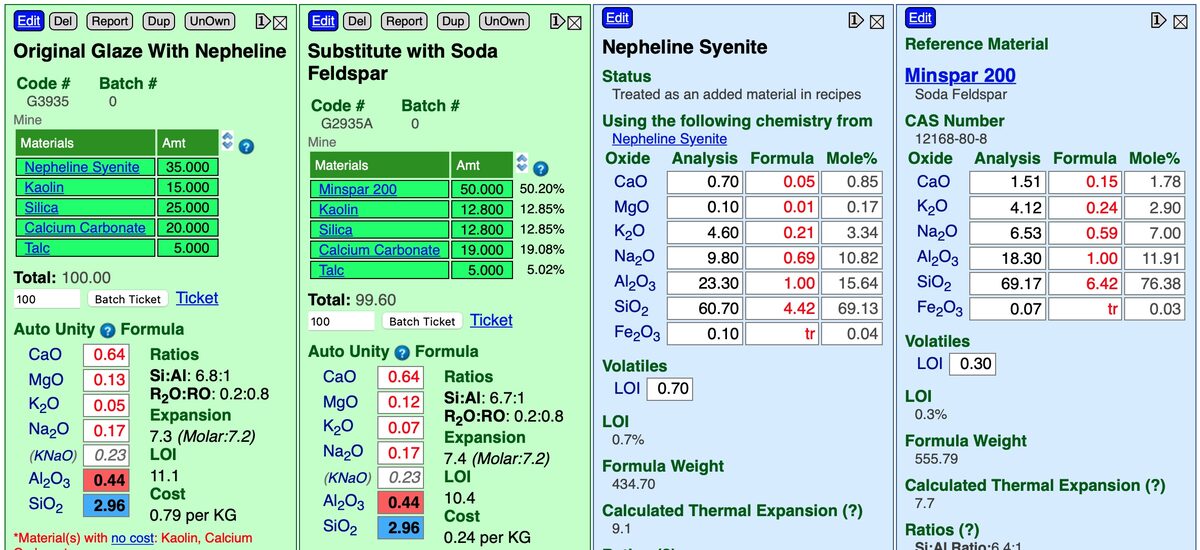This screenshot has width=1200, height=550.
Task: Click Report in Substitute with Soda Feldspar panel
Action: 404,20
